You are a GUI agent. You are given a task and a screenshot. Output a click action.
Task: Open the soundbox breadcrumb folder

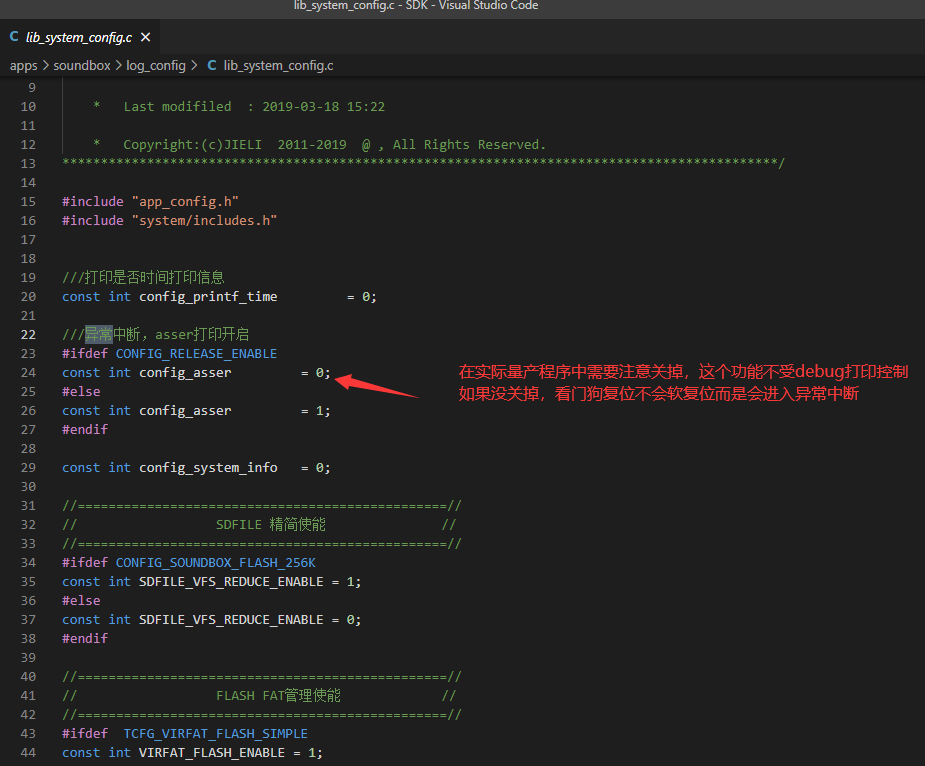click(82, 66)
